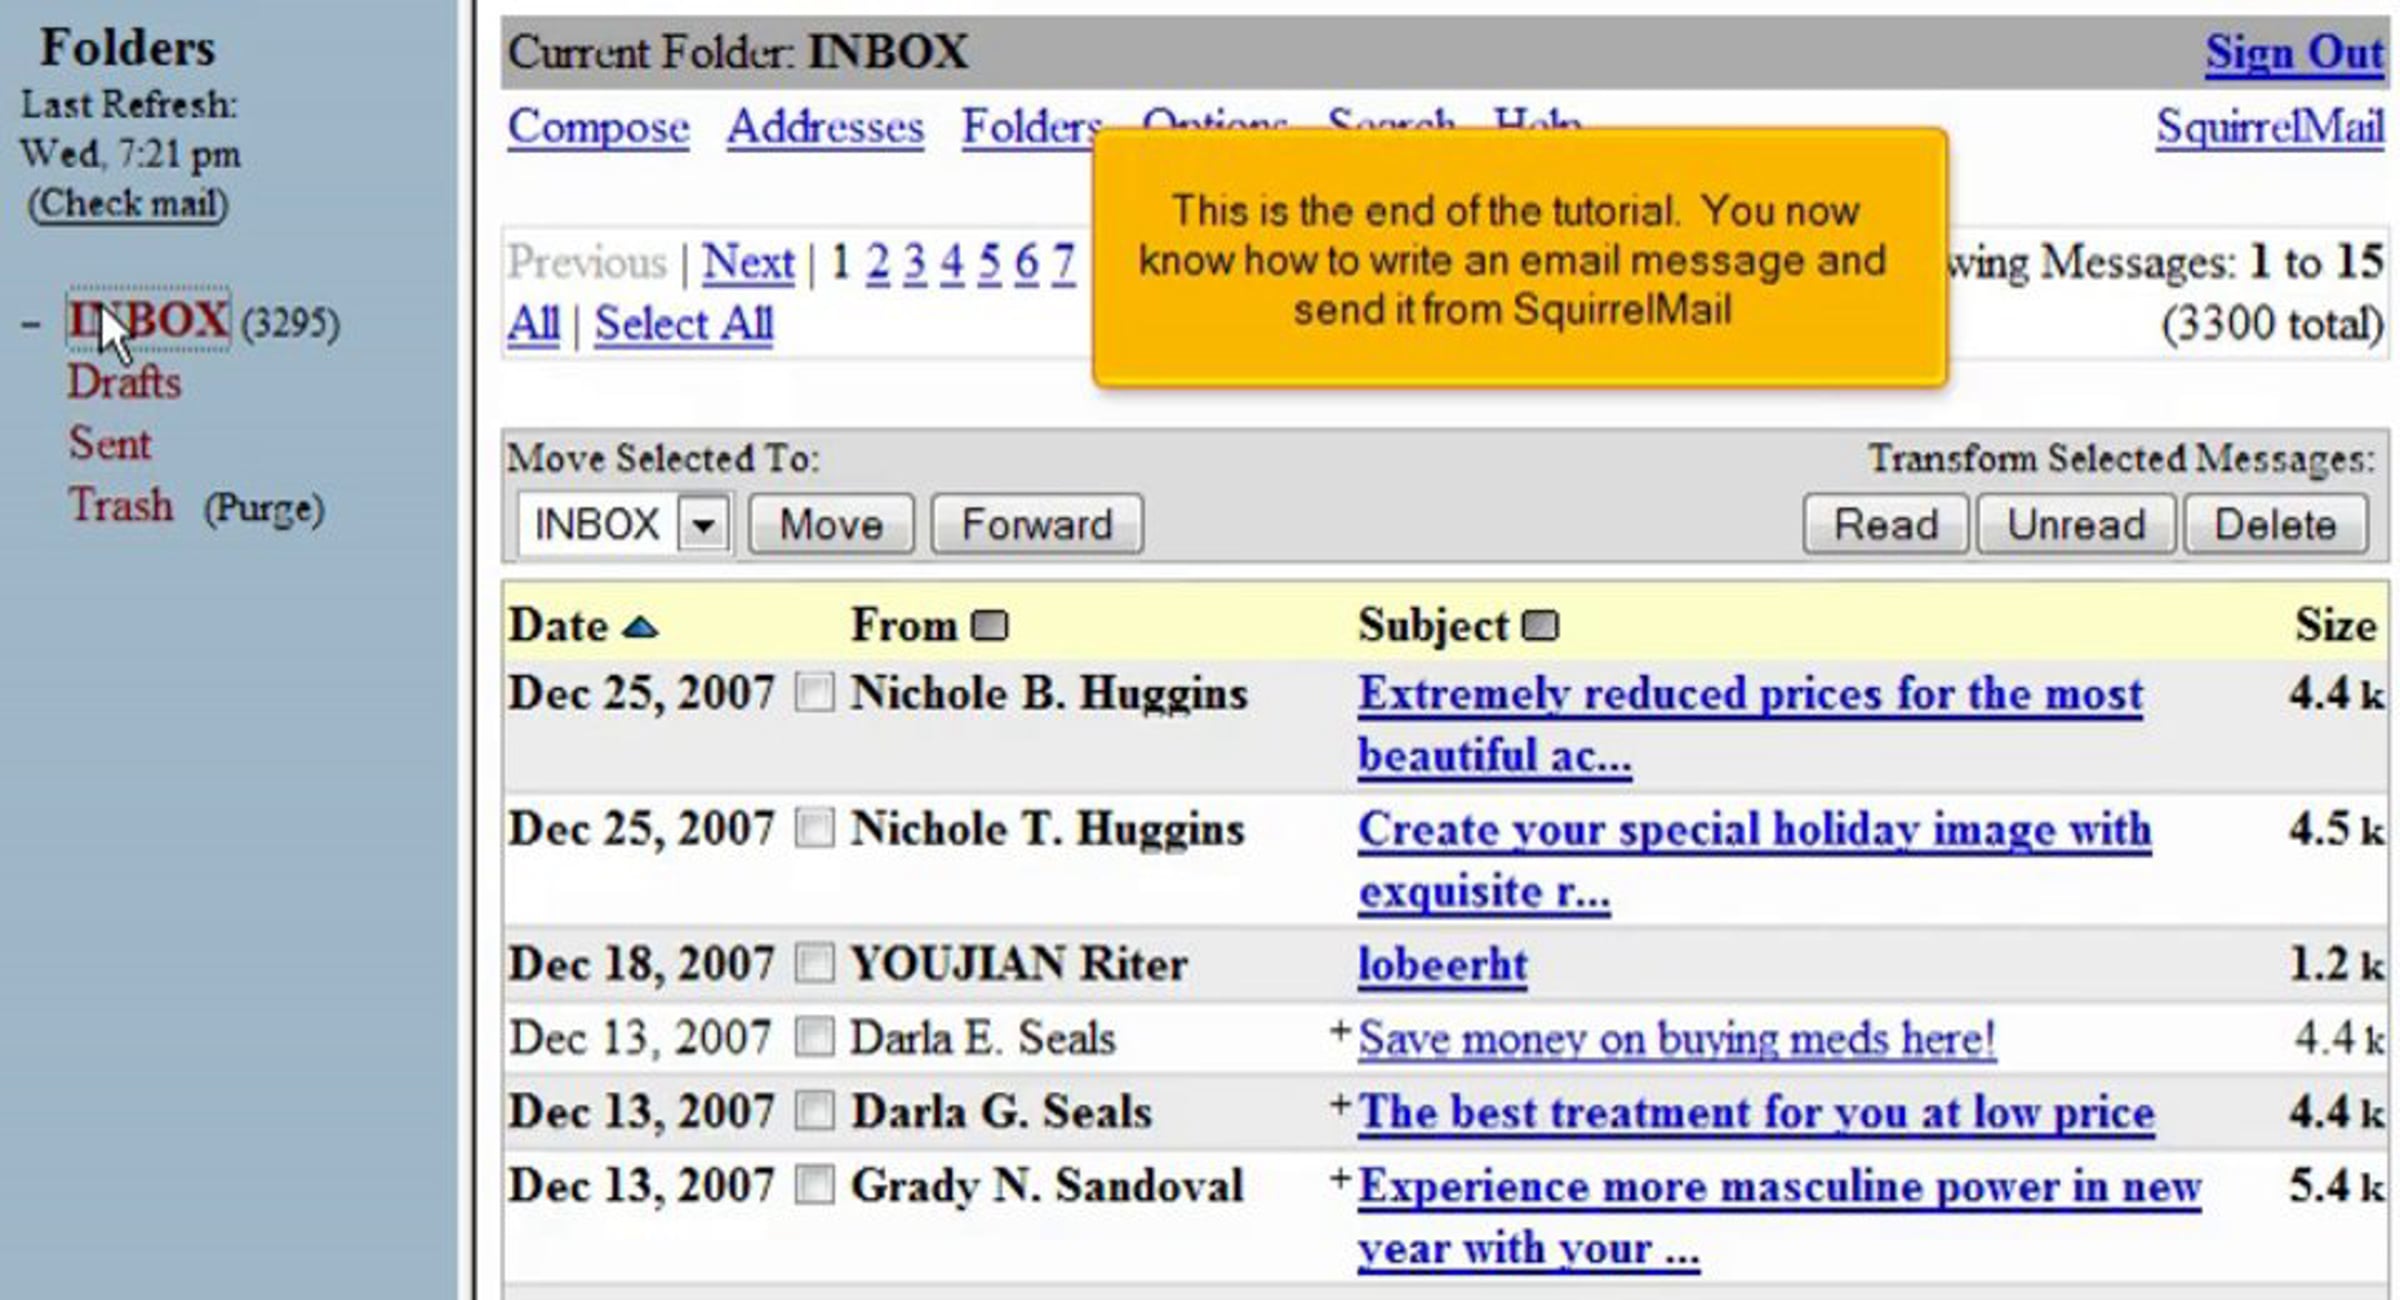The width and height of the screenshot is (2400, 1300).
Task: Mark selected messages using Unread button
Action: tap(2076, 524)
